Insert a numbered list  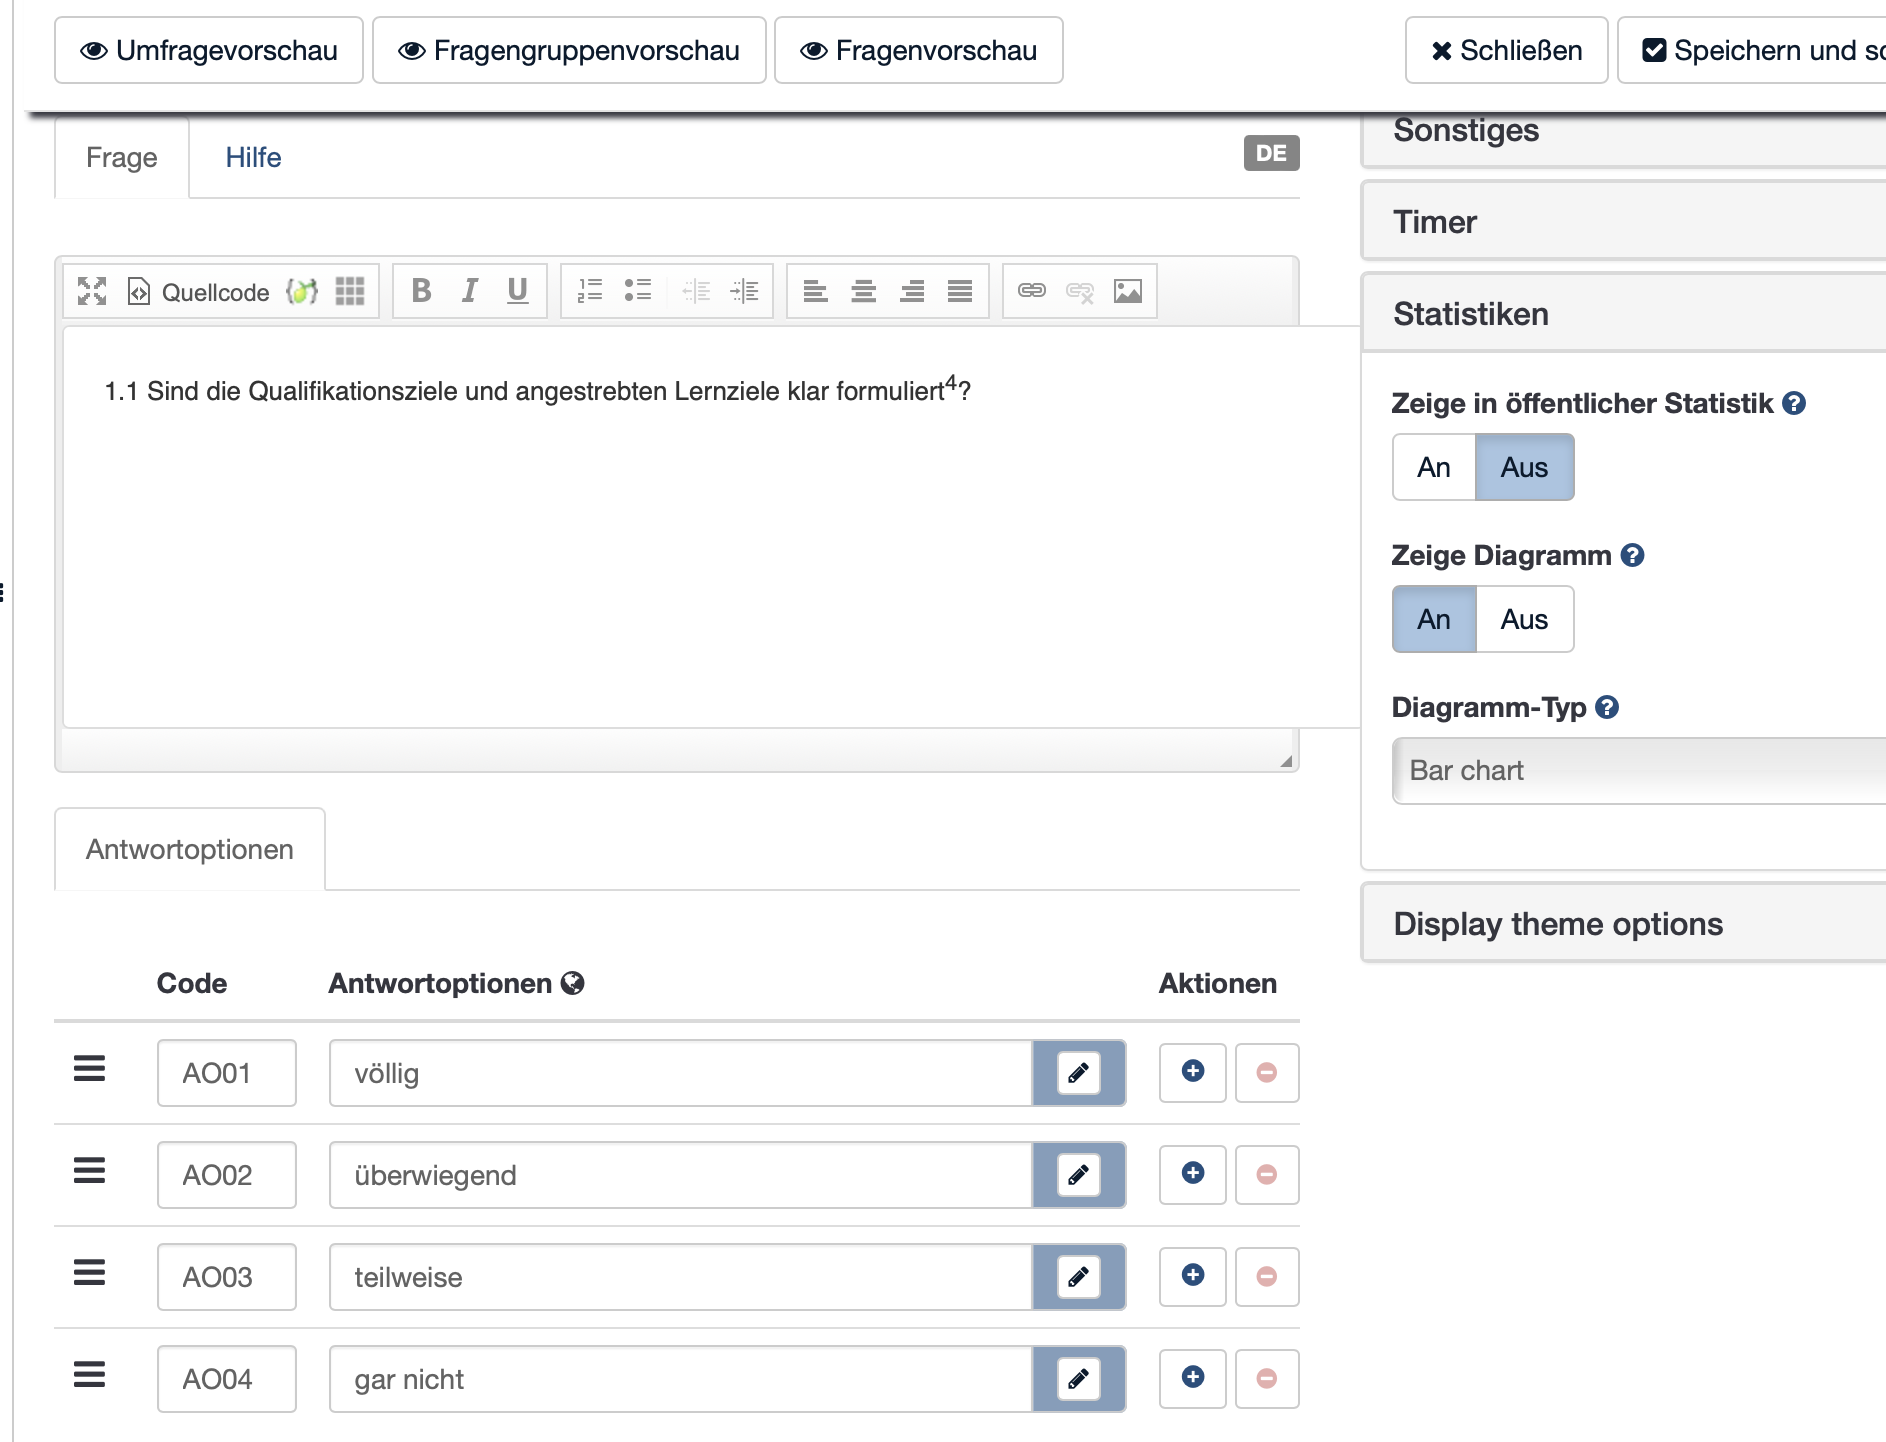(590, 291)
